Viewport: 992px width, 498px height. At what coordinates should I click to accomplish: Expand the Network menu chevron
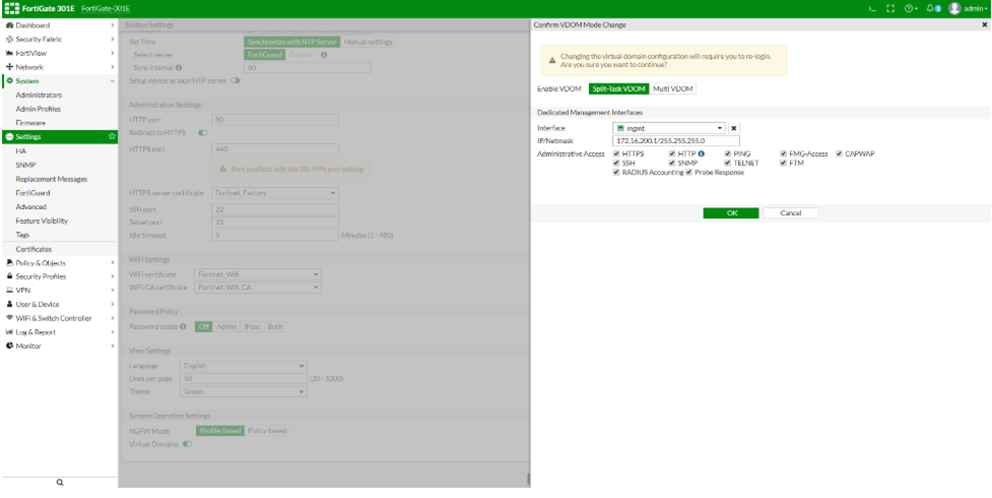113,67
